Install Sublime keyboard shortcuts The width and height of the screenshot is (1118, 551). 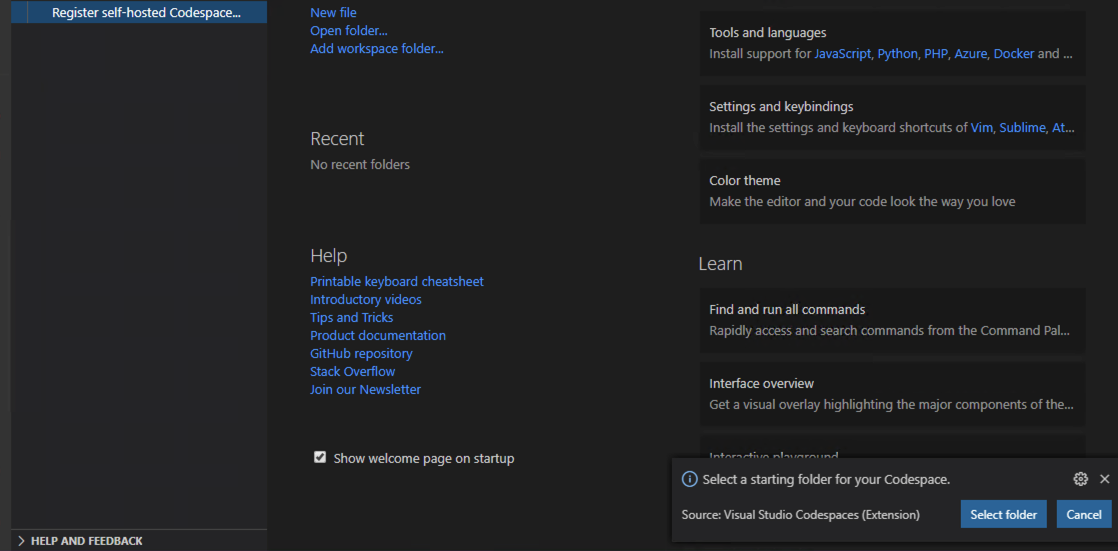[1022, 128]
